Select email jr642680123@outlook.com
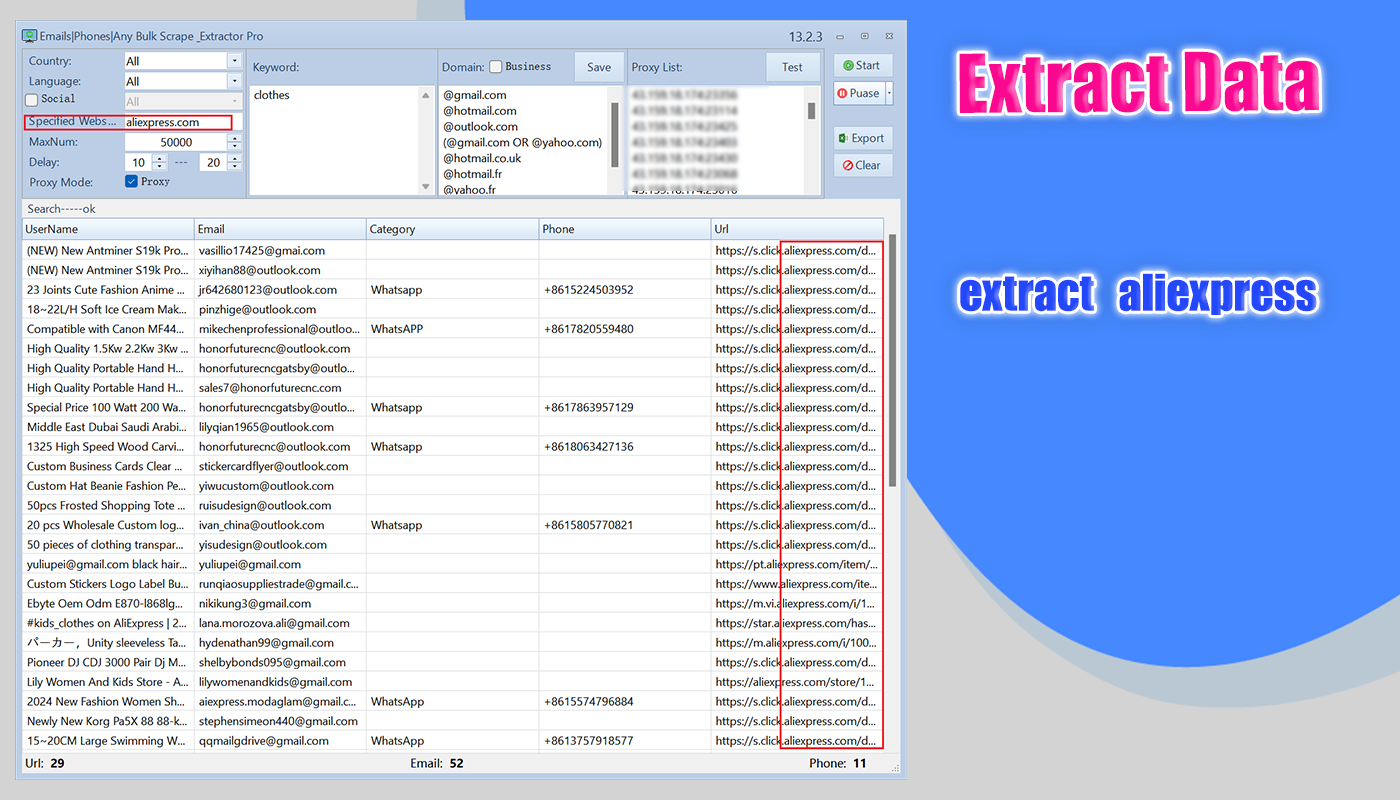This screenshot has width=1400, height=800. (x=268, y=290)
